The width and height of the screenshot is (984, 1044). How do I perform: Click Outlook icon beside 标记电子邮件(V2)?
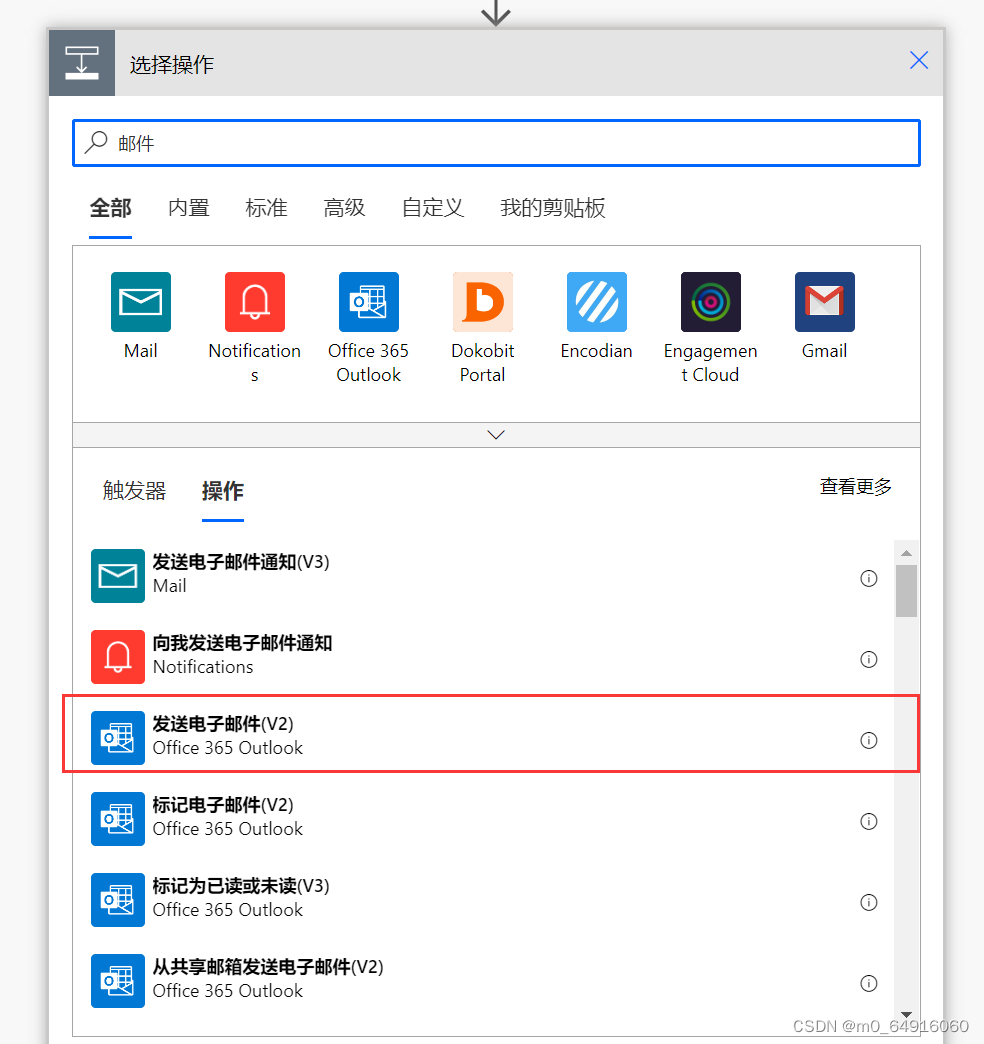point(118,819)
